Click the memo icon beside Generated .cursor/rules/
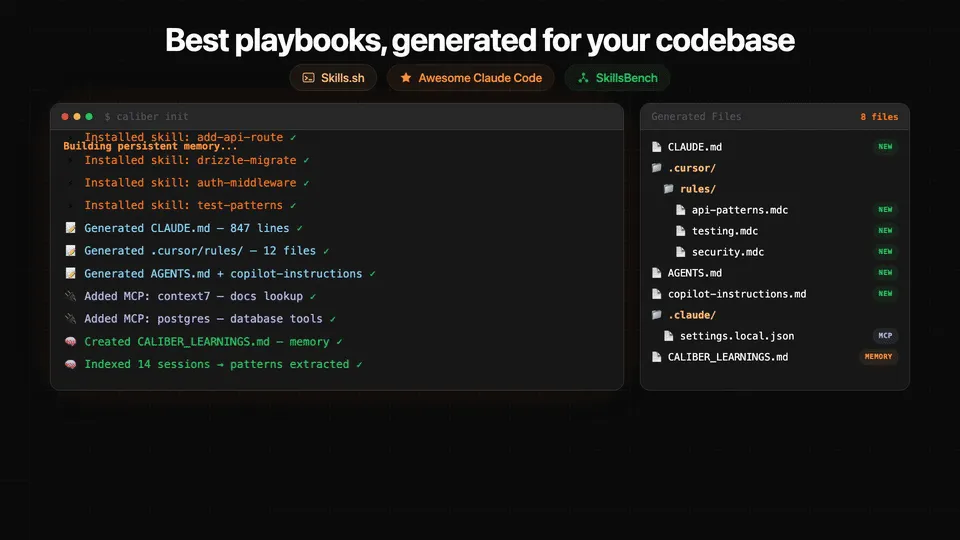 tap(70, 250)
